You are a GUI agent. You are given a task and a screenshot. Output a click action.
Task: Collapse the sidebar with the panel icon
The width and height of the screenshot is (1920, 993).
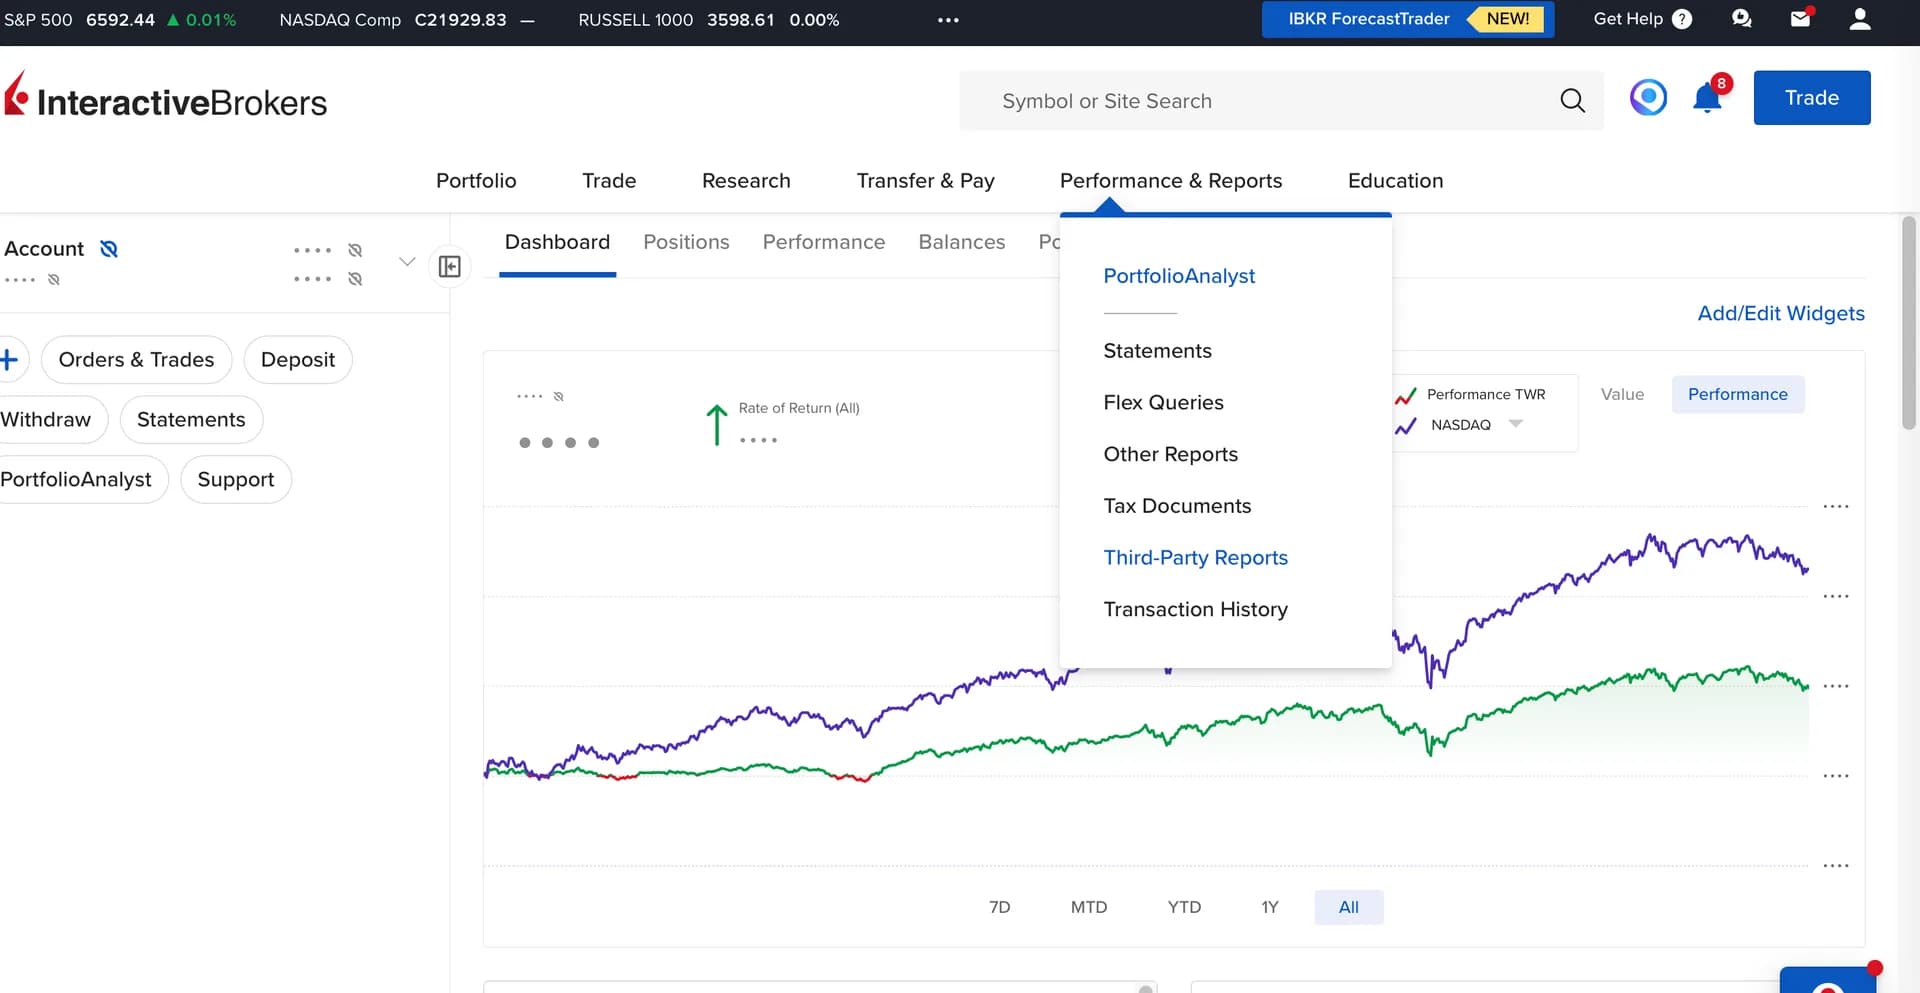450,266
